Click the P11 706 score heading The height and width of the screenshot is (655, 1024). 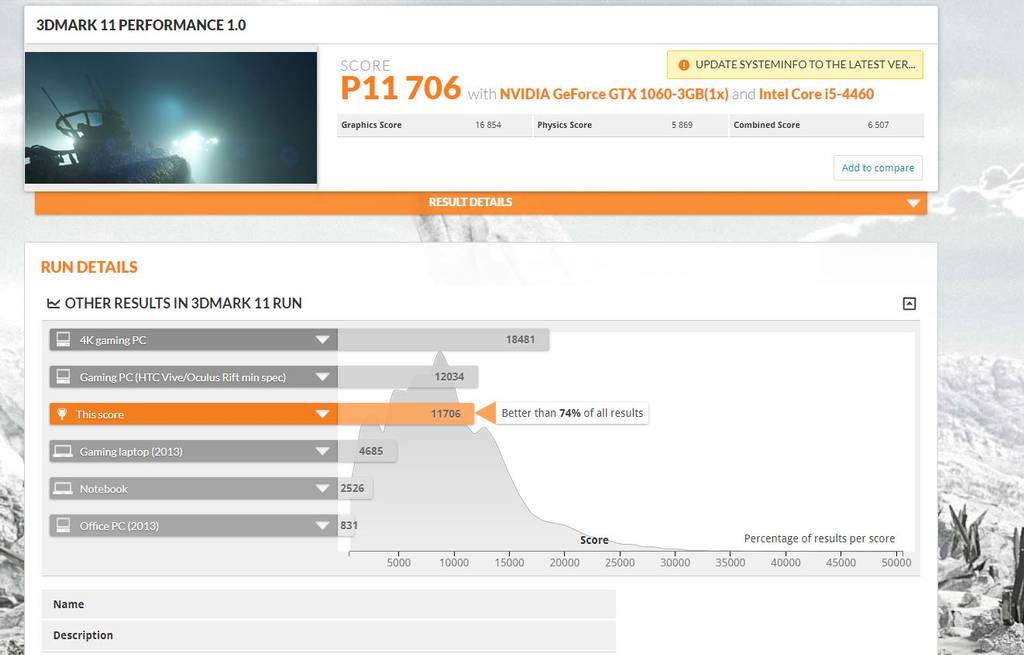click(x=400, y=88)
